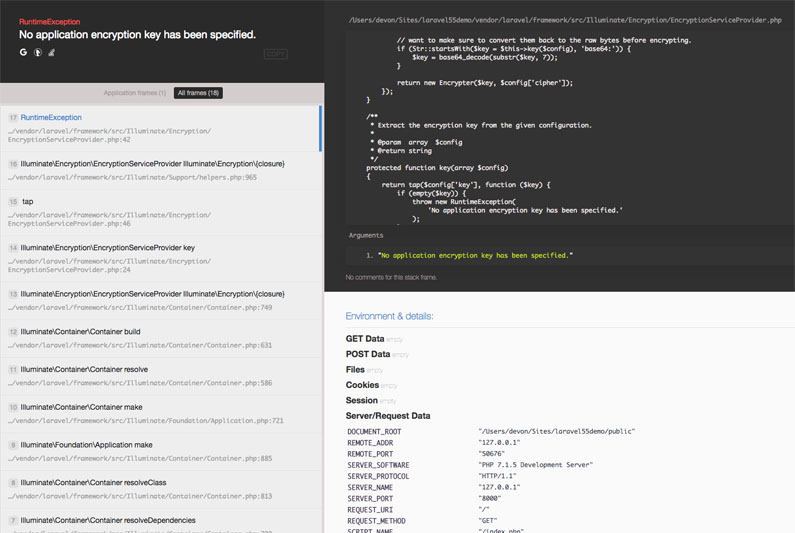Click 'No comments for this stack frame.' text
Screen dimensions: 795x533
click(391, 277)
